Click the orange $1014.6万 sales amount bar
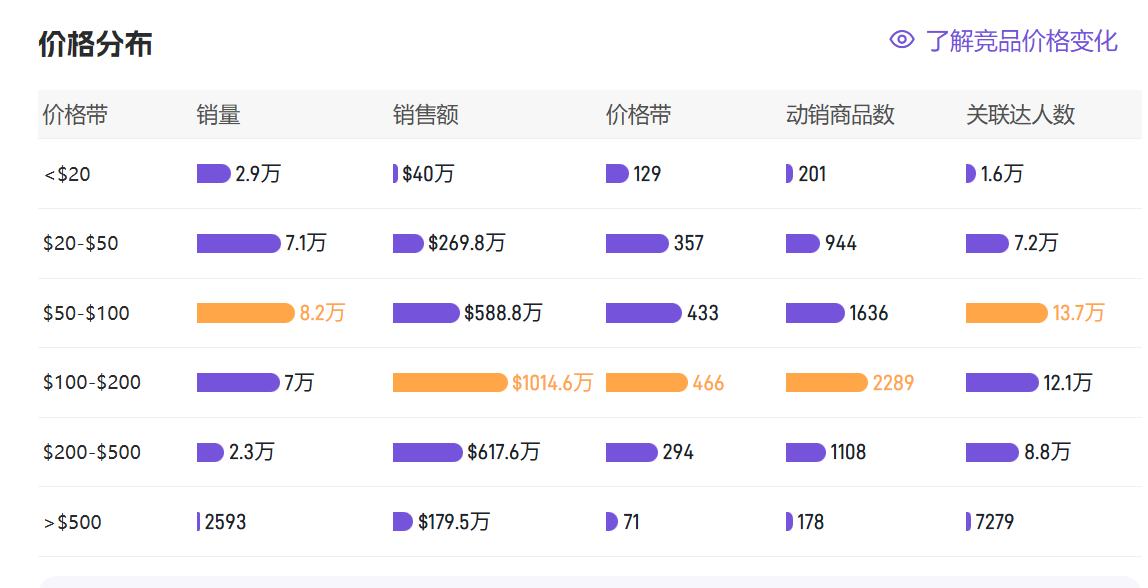 [450, 382]
